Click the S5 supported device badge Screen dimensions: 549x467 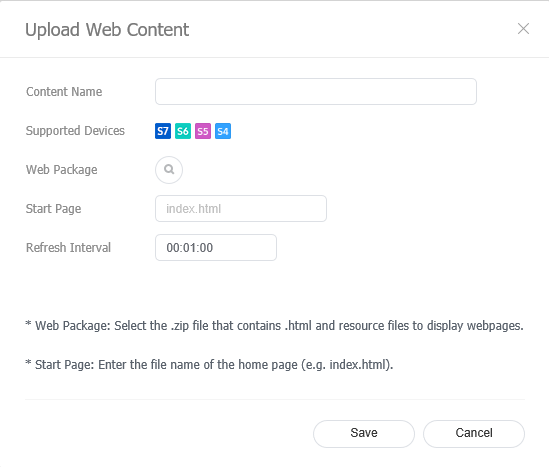pos(203,131)
